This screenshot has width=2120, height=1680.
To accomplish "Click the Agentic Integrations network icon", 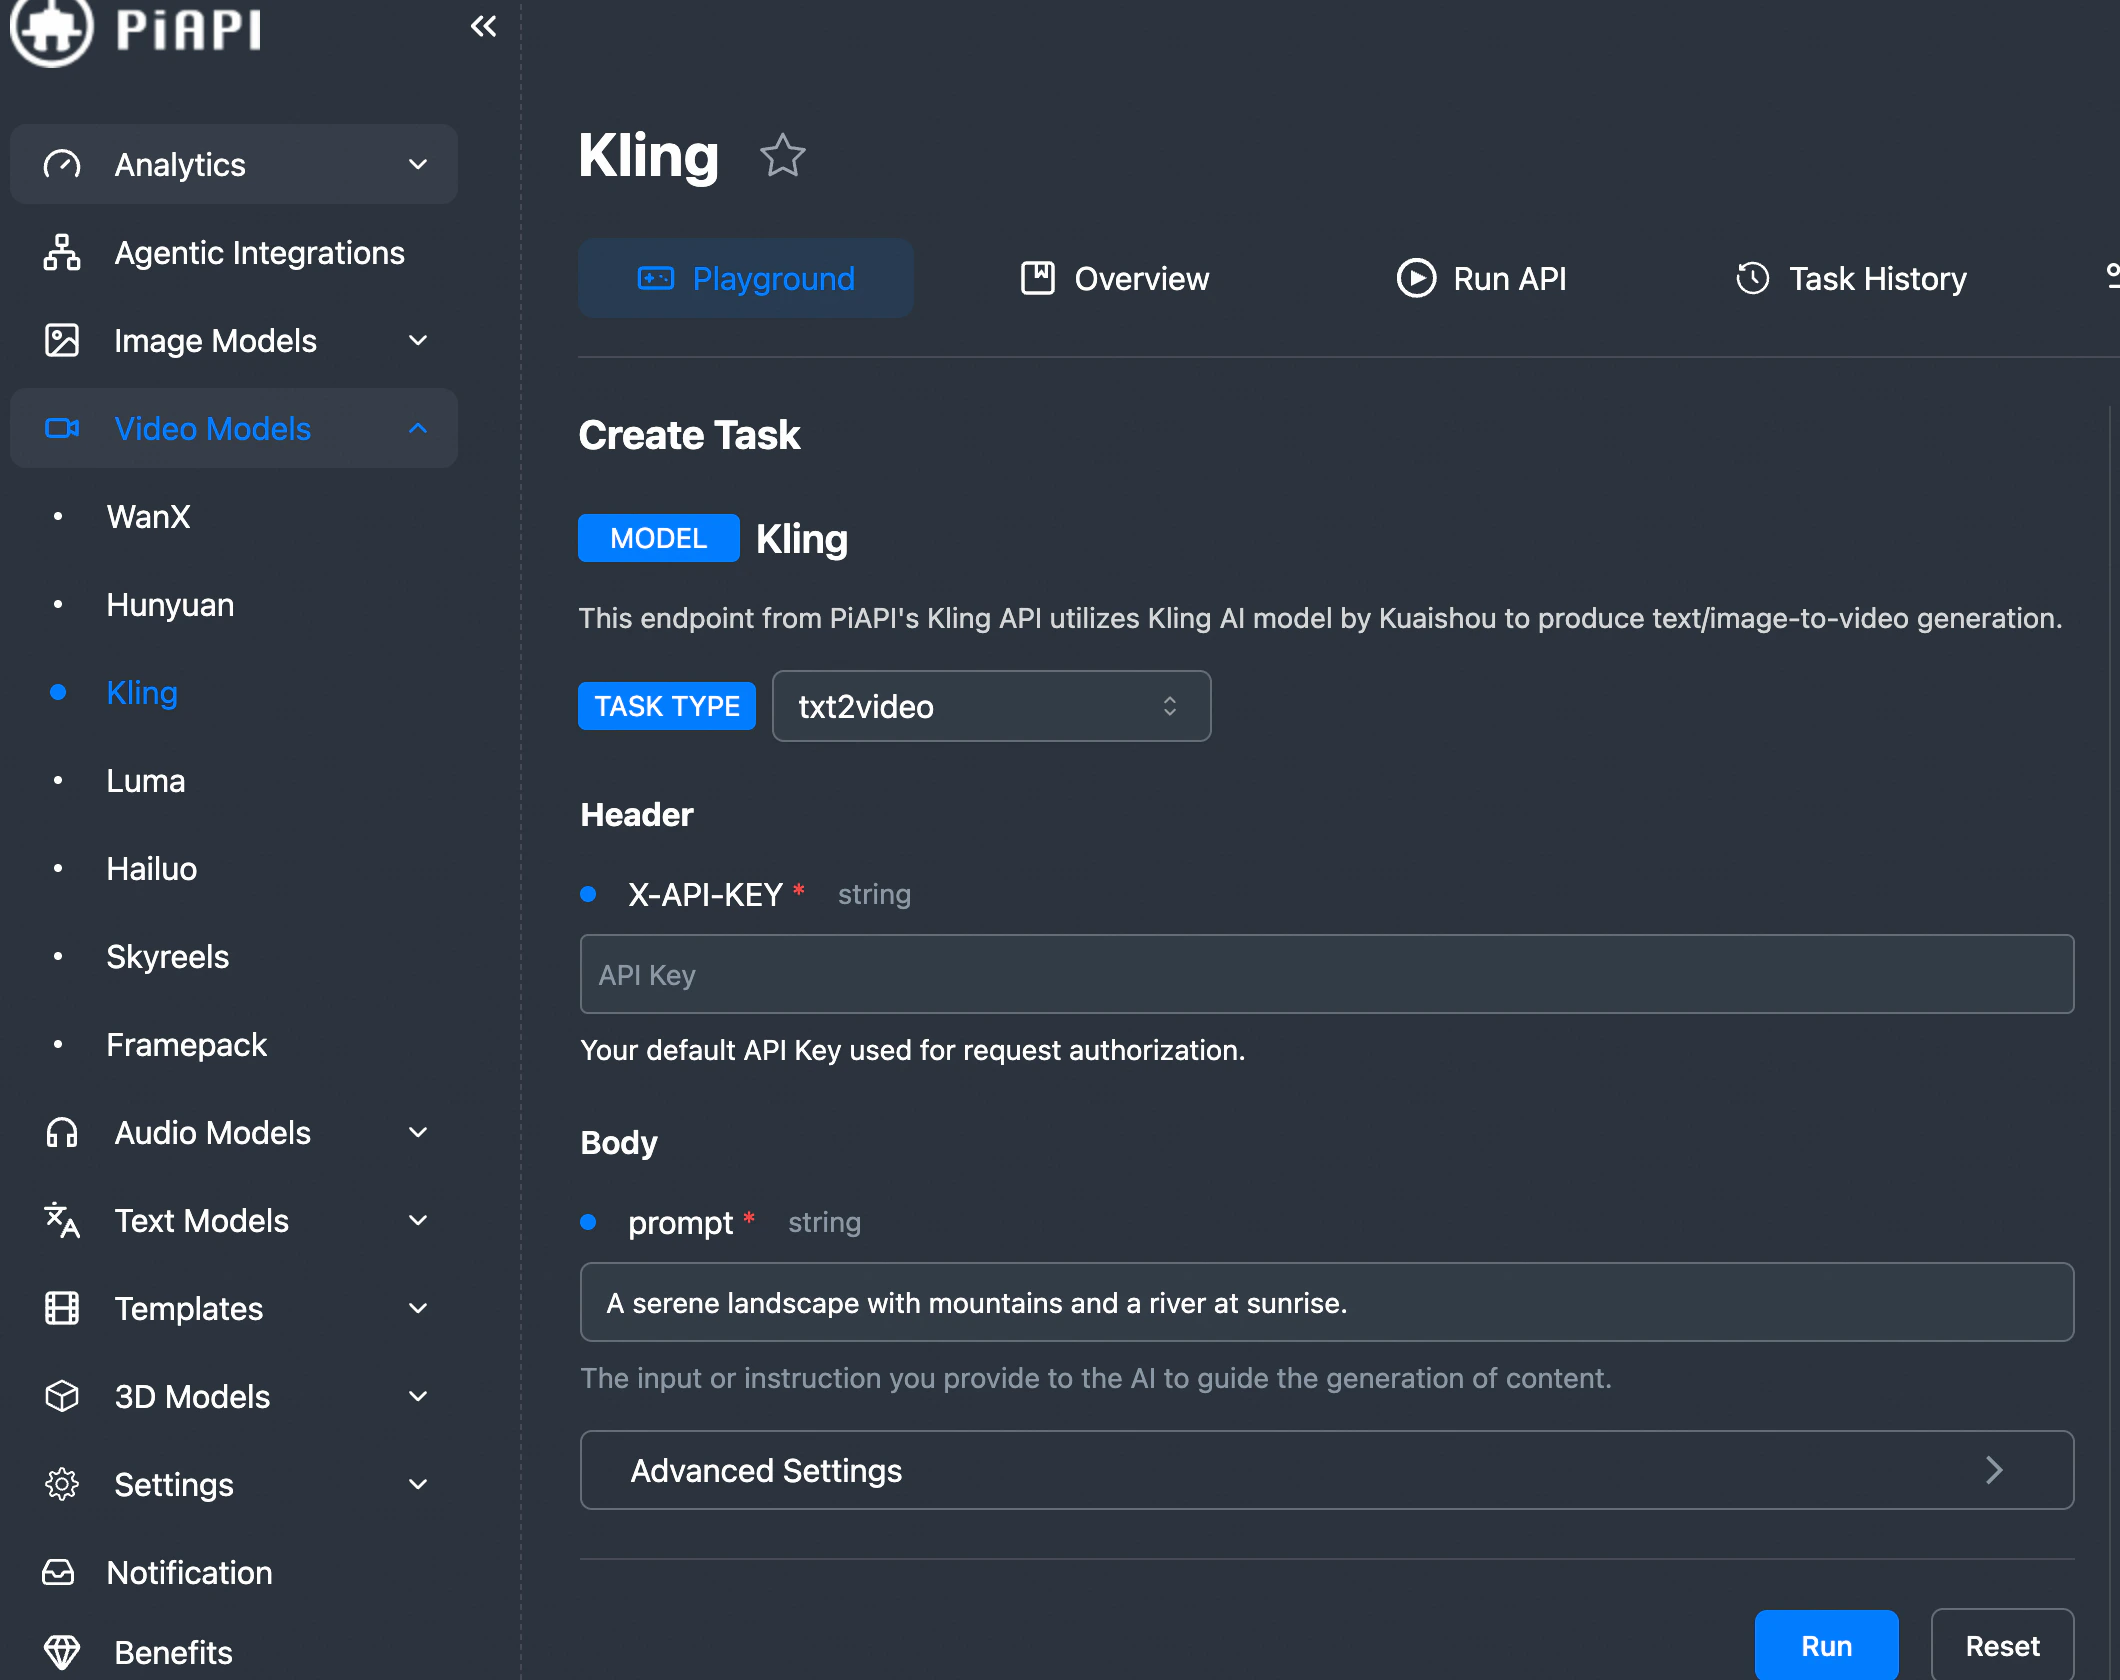I will [x=62, y=252].
